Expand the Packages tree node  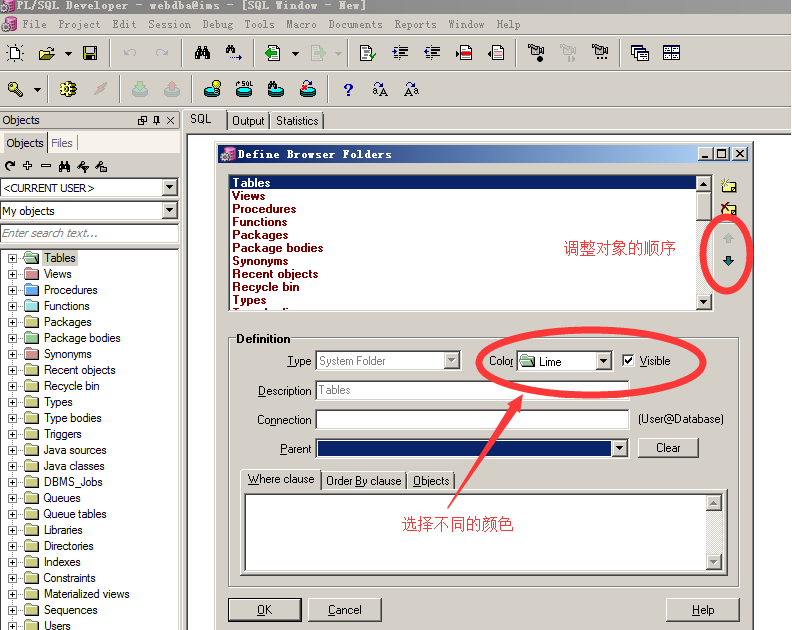(12, 322)
